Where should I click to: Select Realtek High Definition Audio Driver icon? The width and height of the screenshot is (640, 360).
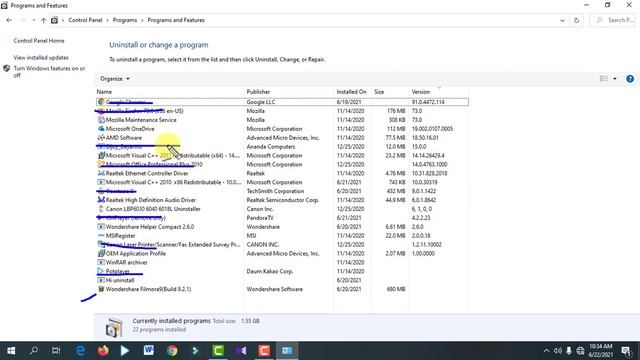point(101,200)
